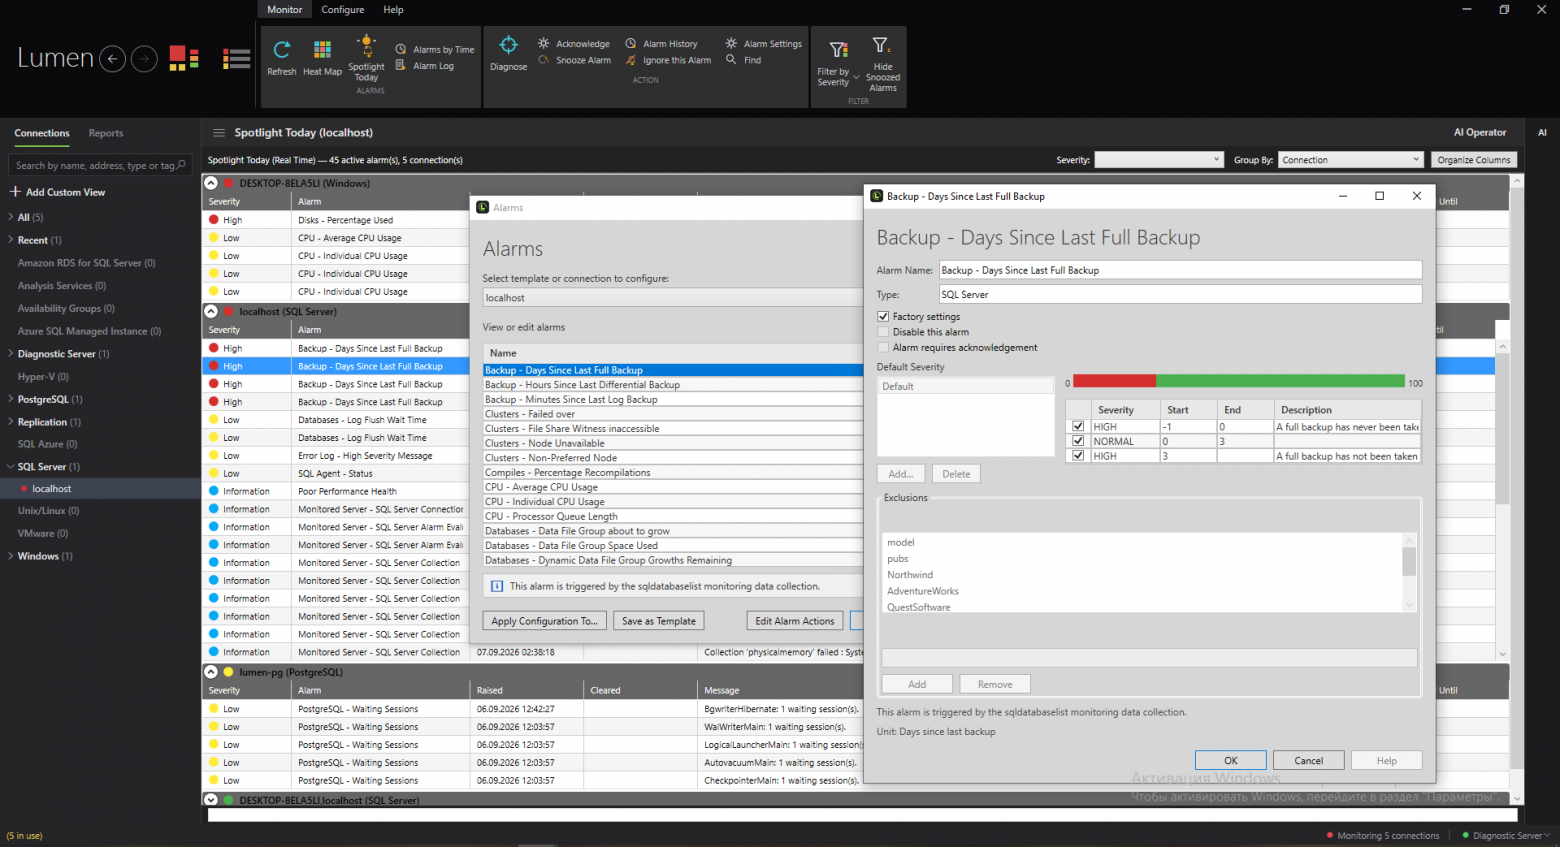Image resolution: width=1560 pixels, height=847 pixels.
Task: Open the Group By Connection dropdown
Action: click(x=1350, y=160)
